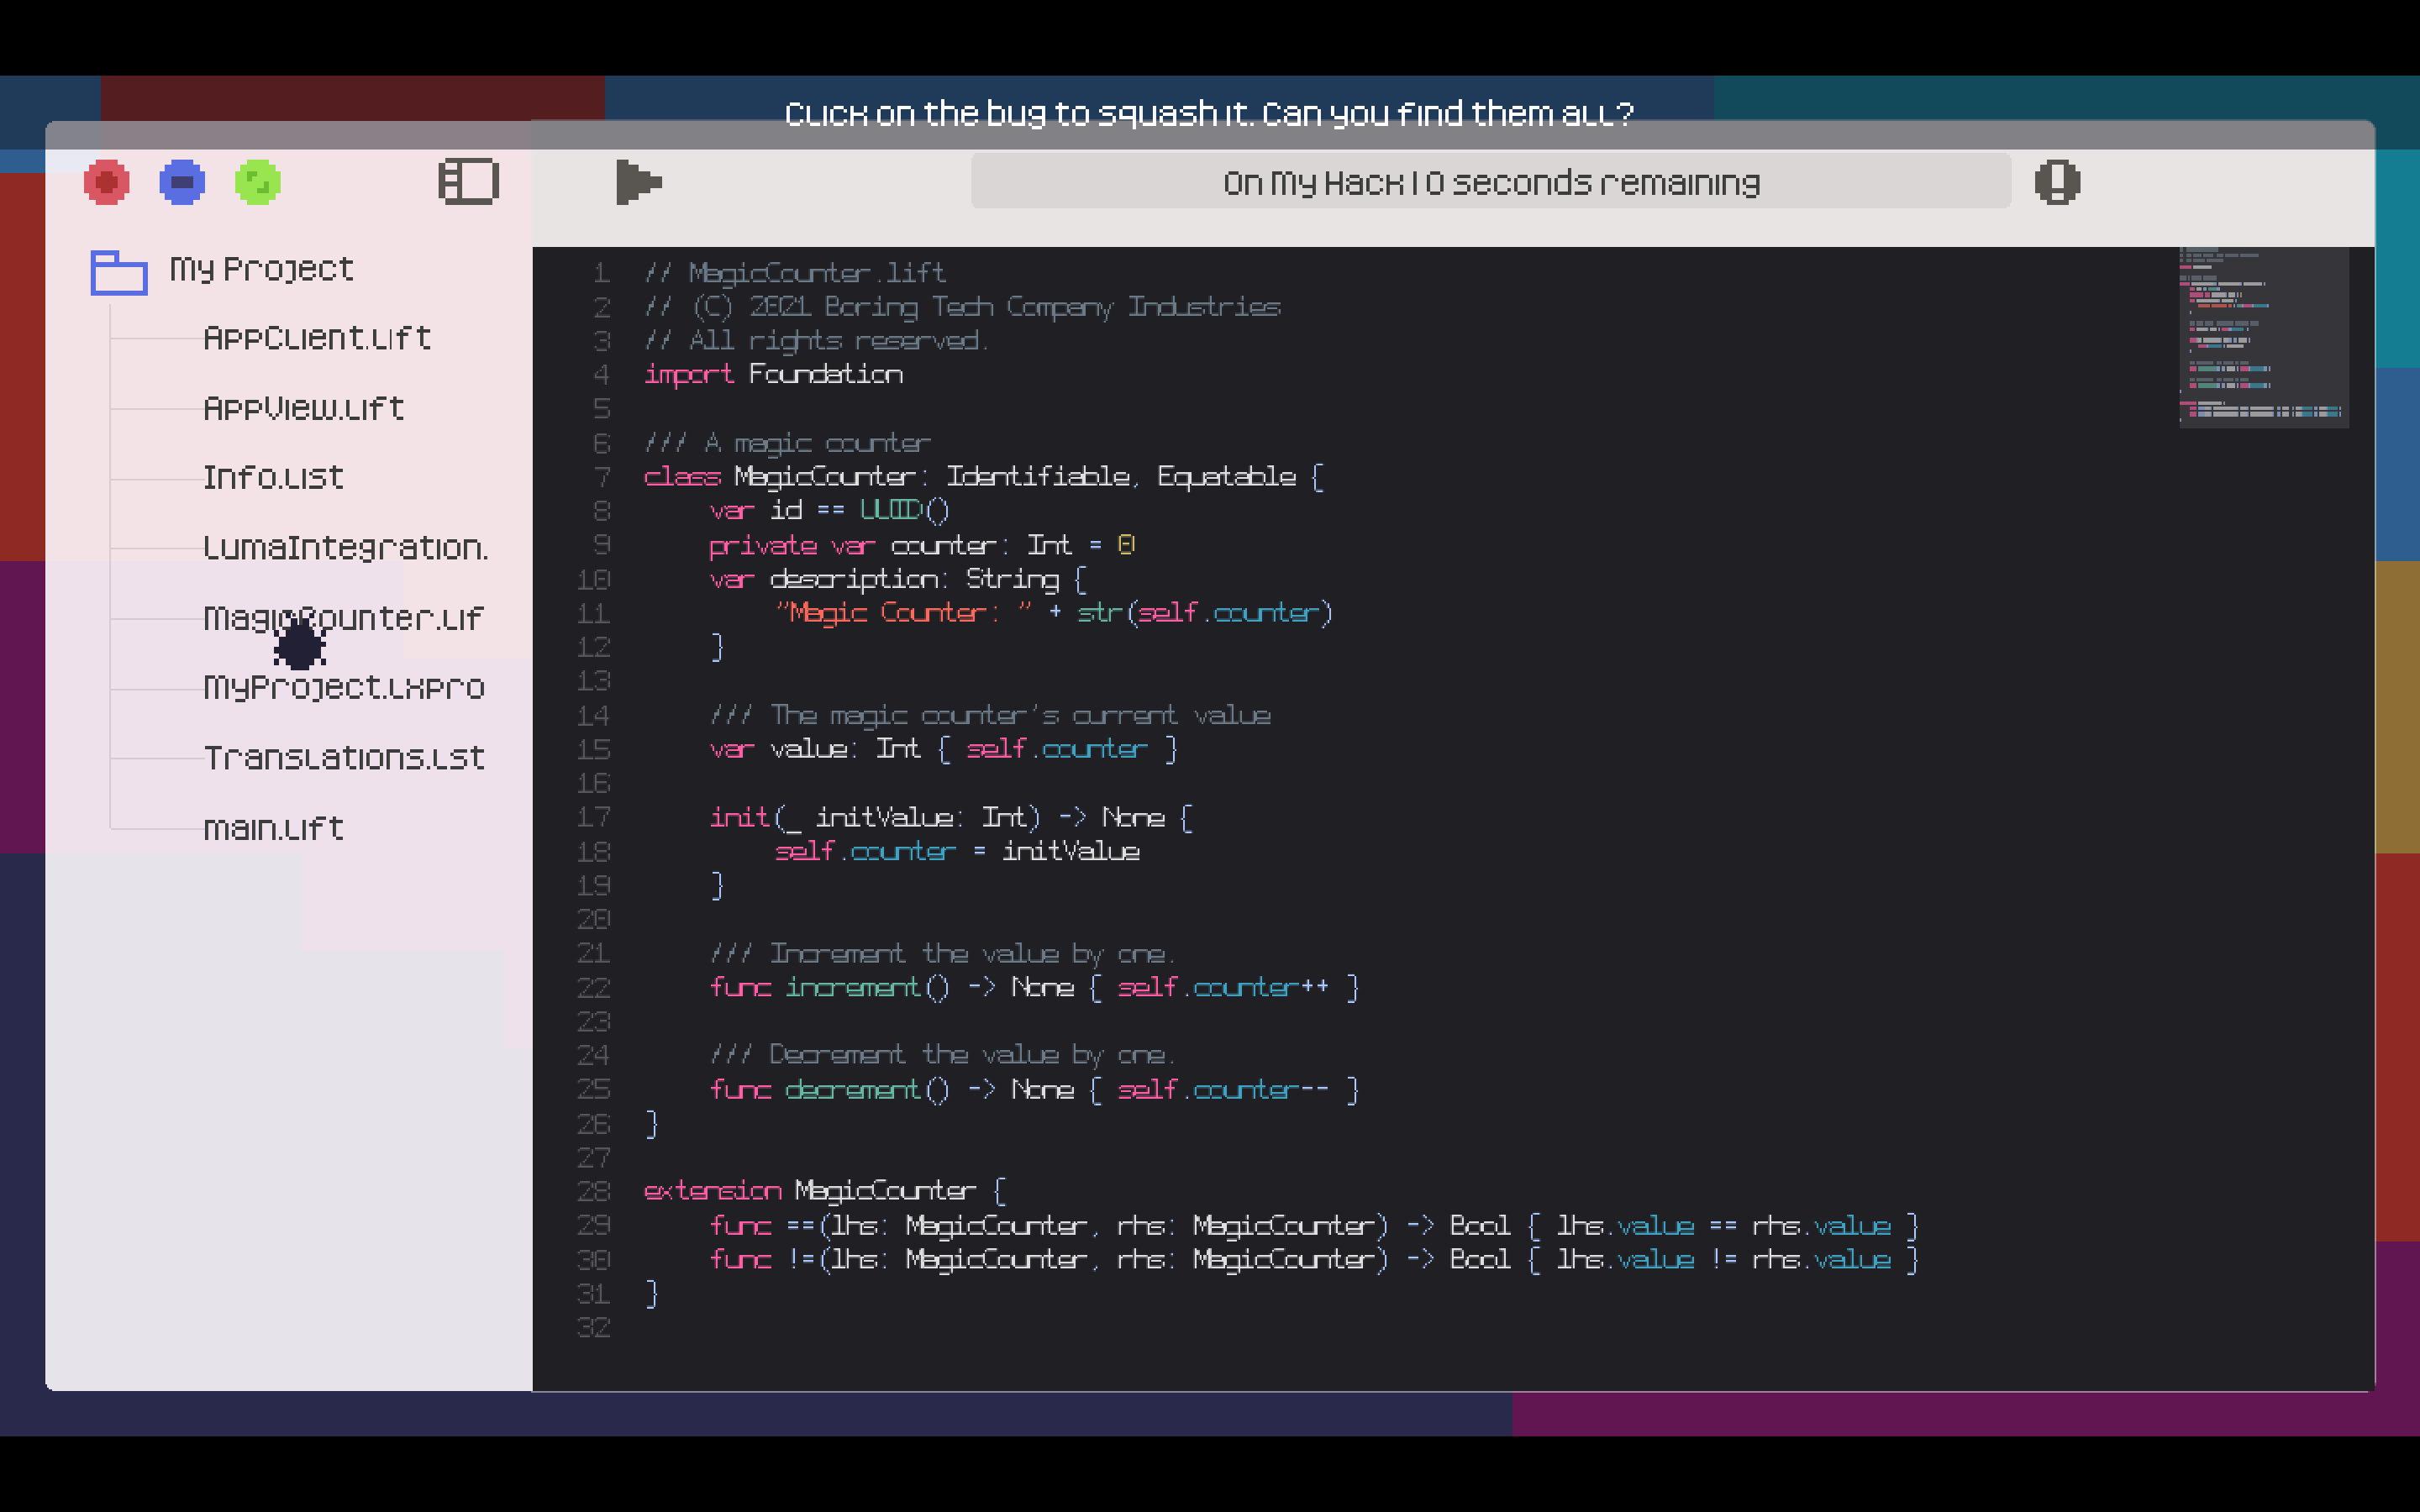2420x1512 pixels.
Task: Open AppView.lift in sidebar
Action: 304,408
